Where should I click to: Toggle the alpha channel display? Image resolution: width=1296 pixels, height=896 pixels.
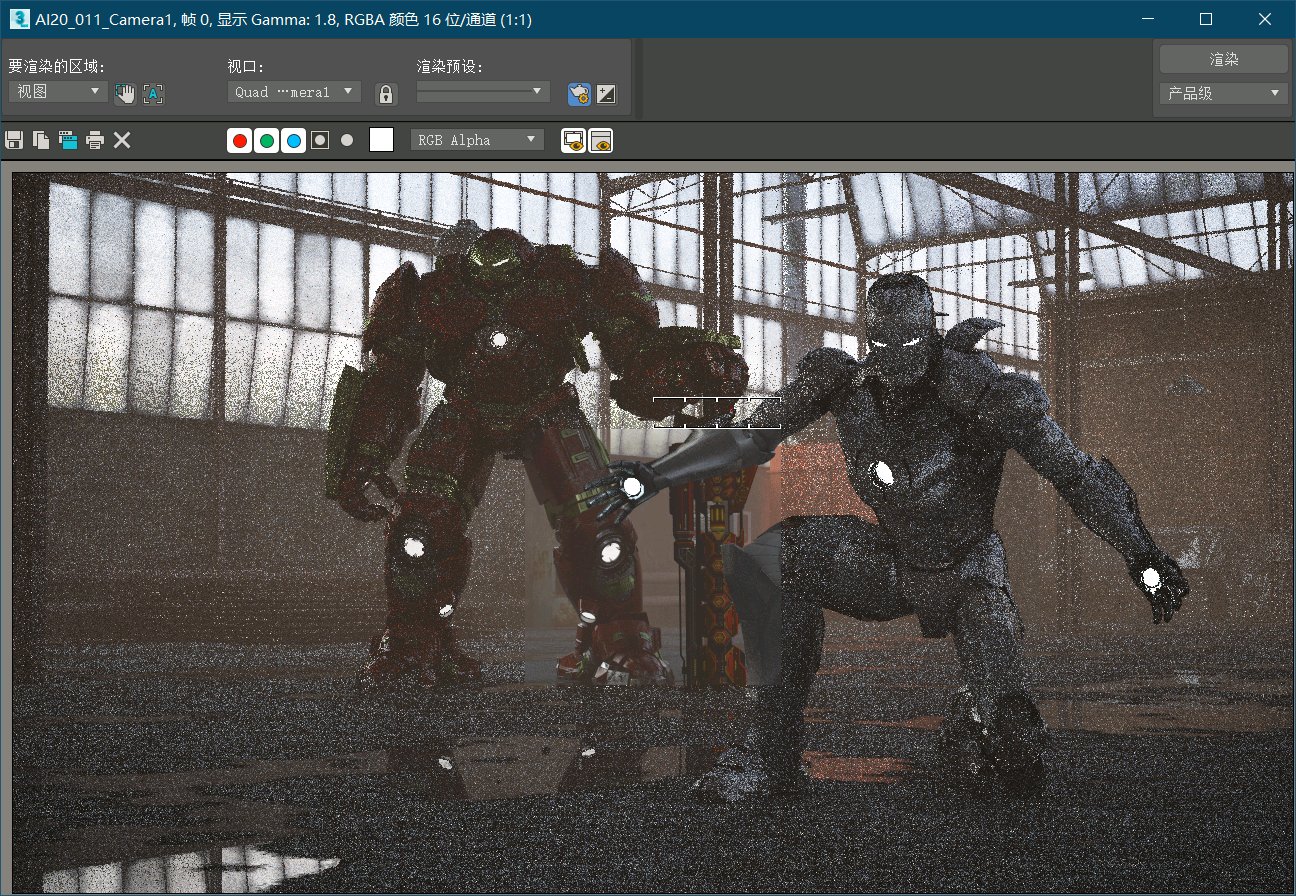[320, 141]
